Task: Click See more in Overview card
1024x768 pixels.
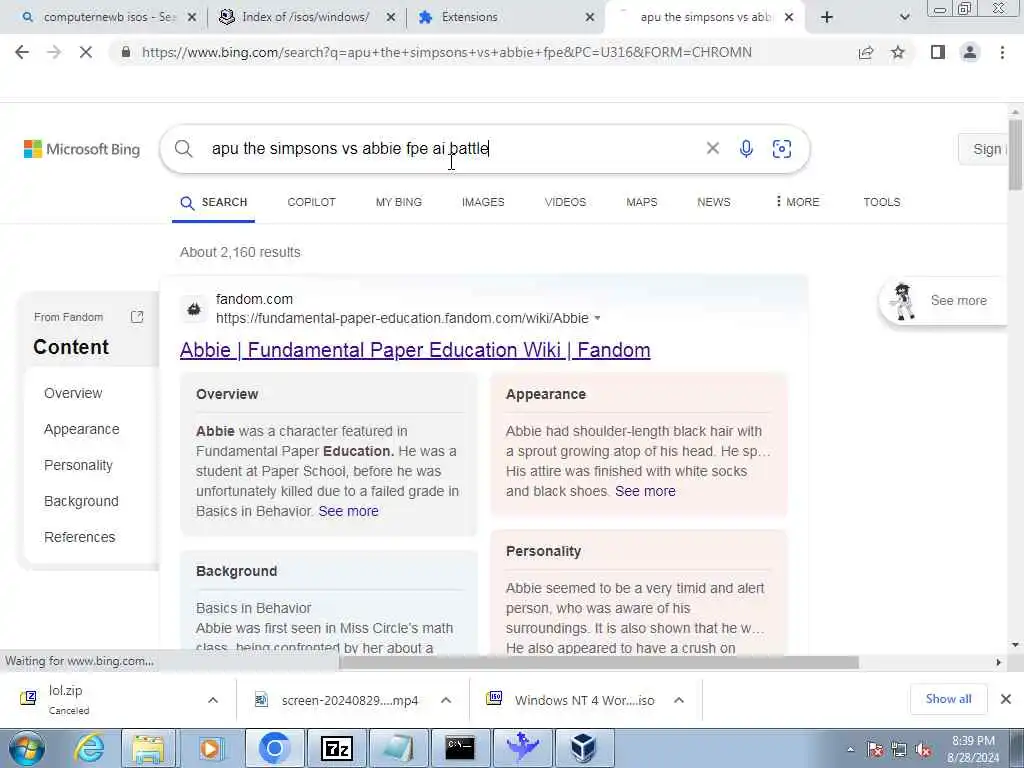Action: point(349,511)
